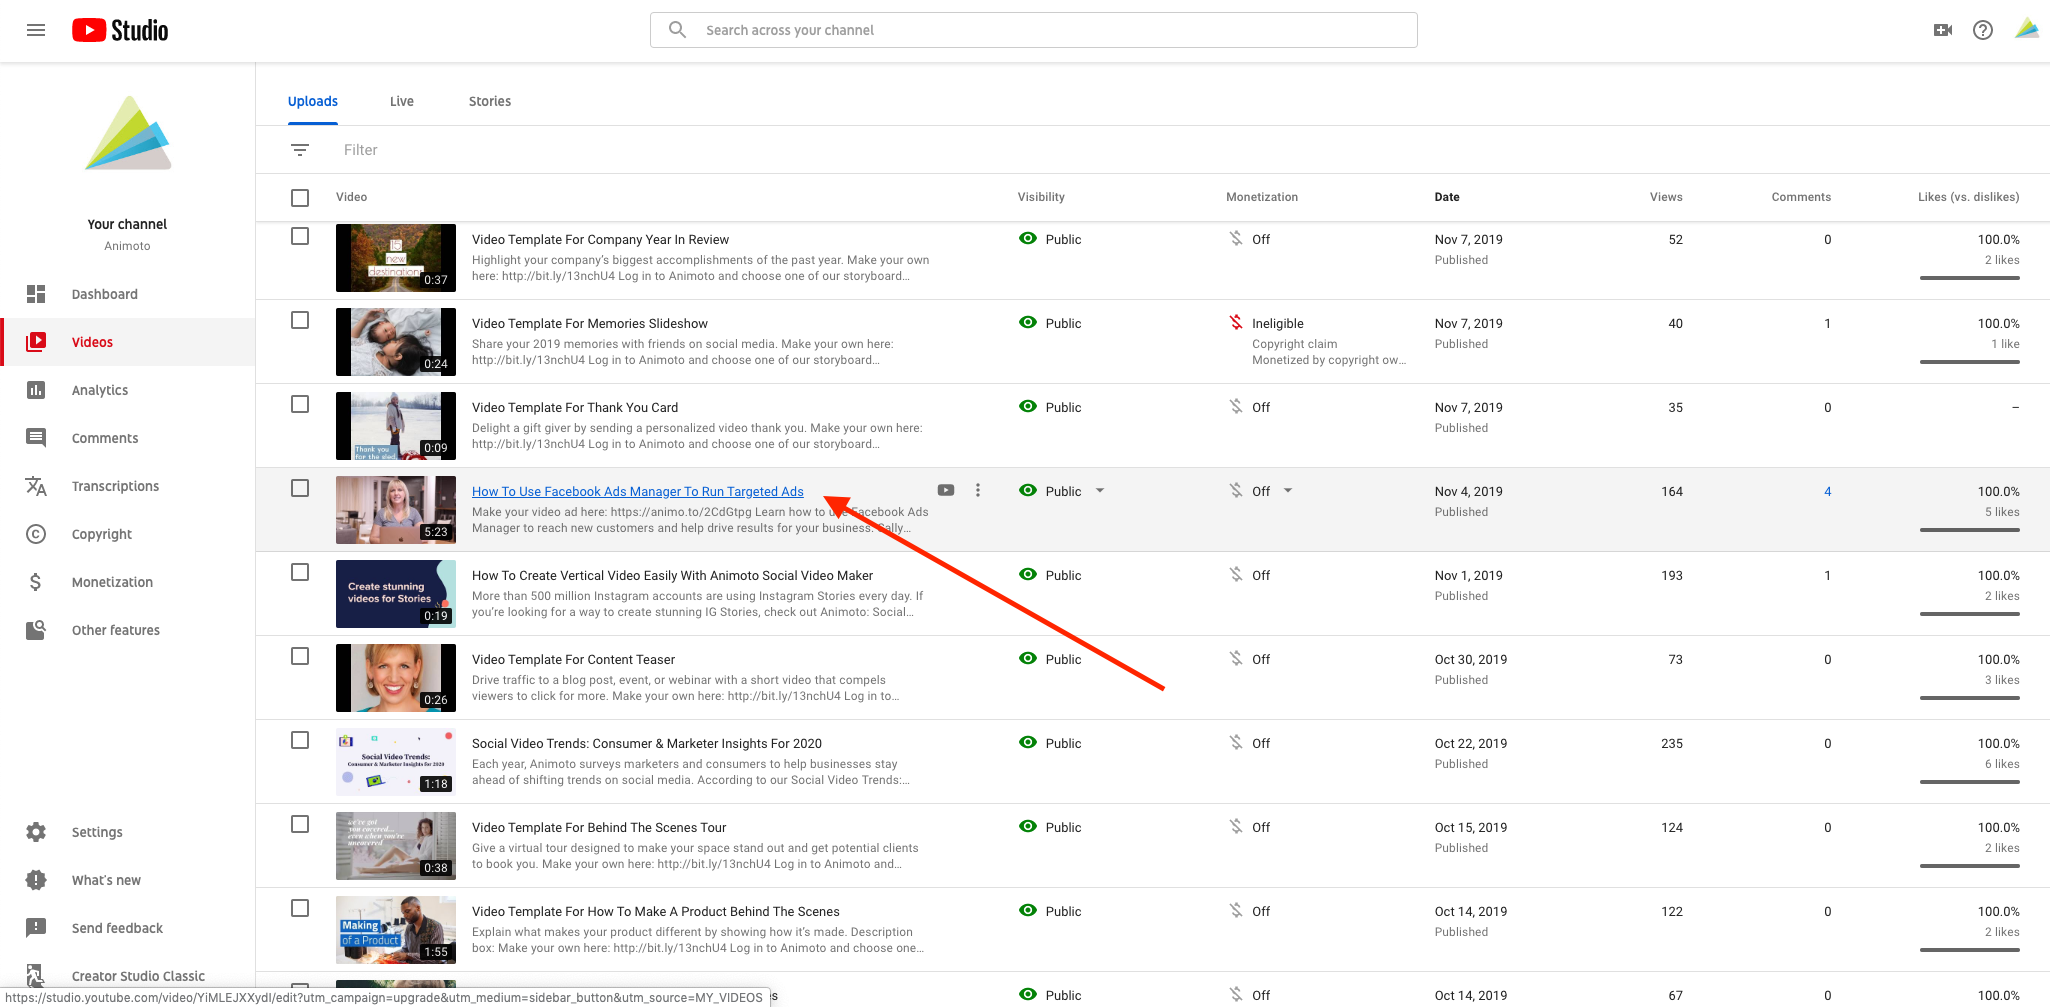The height and width of the screenshot is (1007, 2050).
Task: Open visibility dropdown for Facebook Ads video
Action: click(x=1100, y=491)
